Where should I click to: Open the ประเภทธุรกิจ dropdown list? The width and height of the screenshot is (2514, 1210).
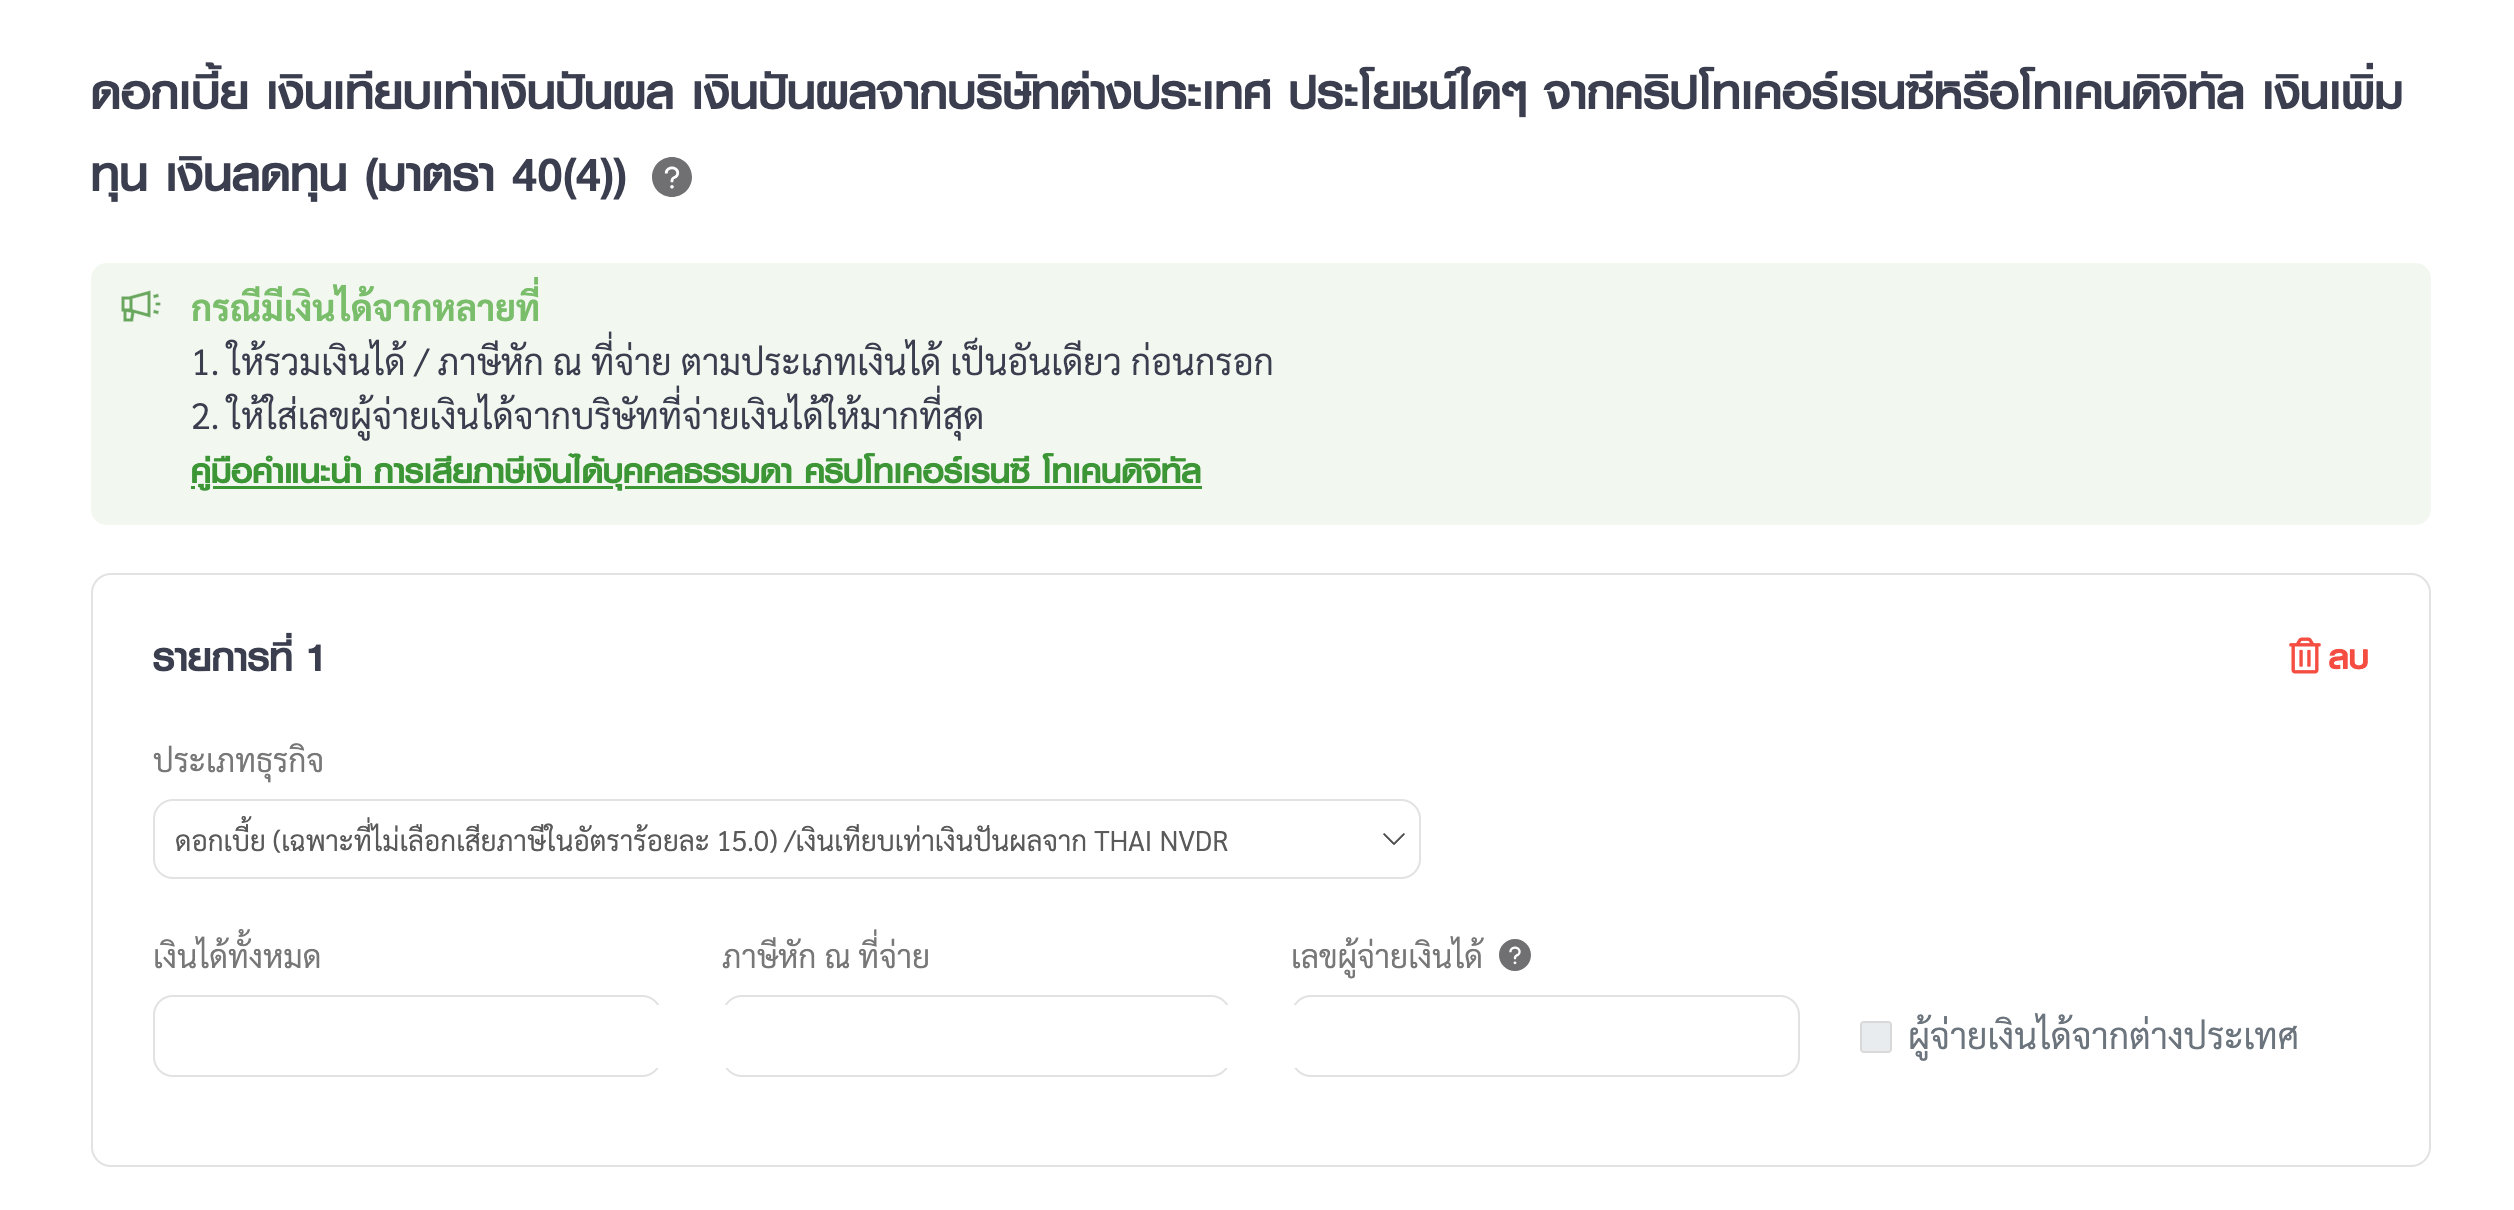(x=786, y=839)
